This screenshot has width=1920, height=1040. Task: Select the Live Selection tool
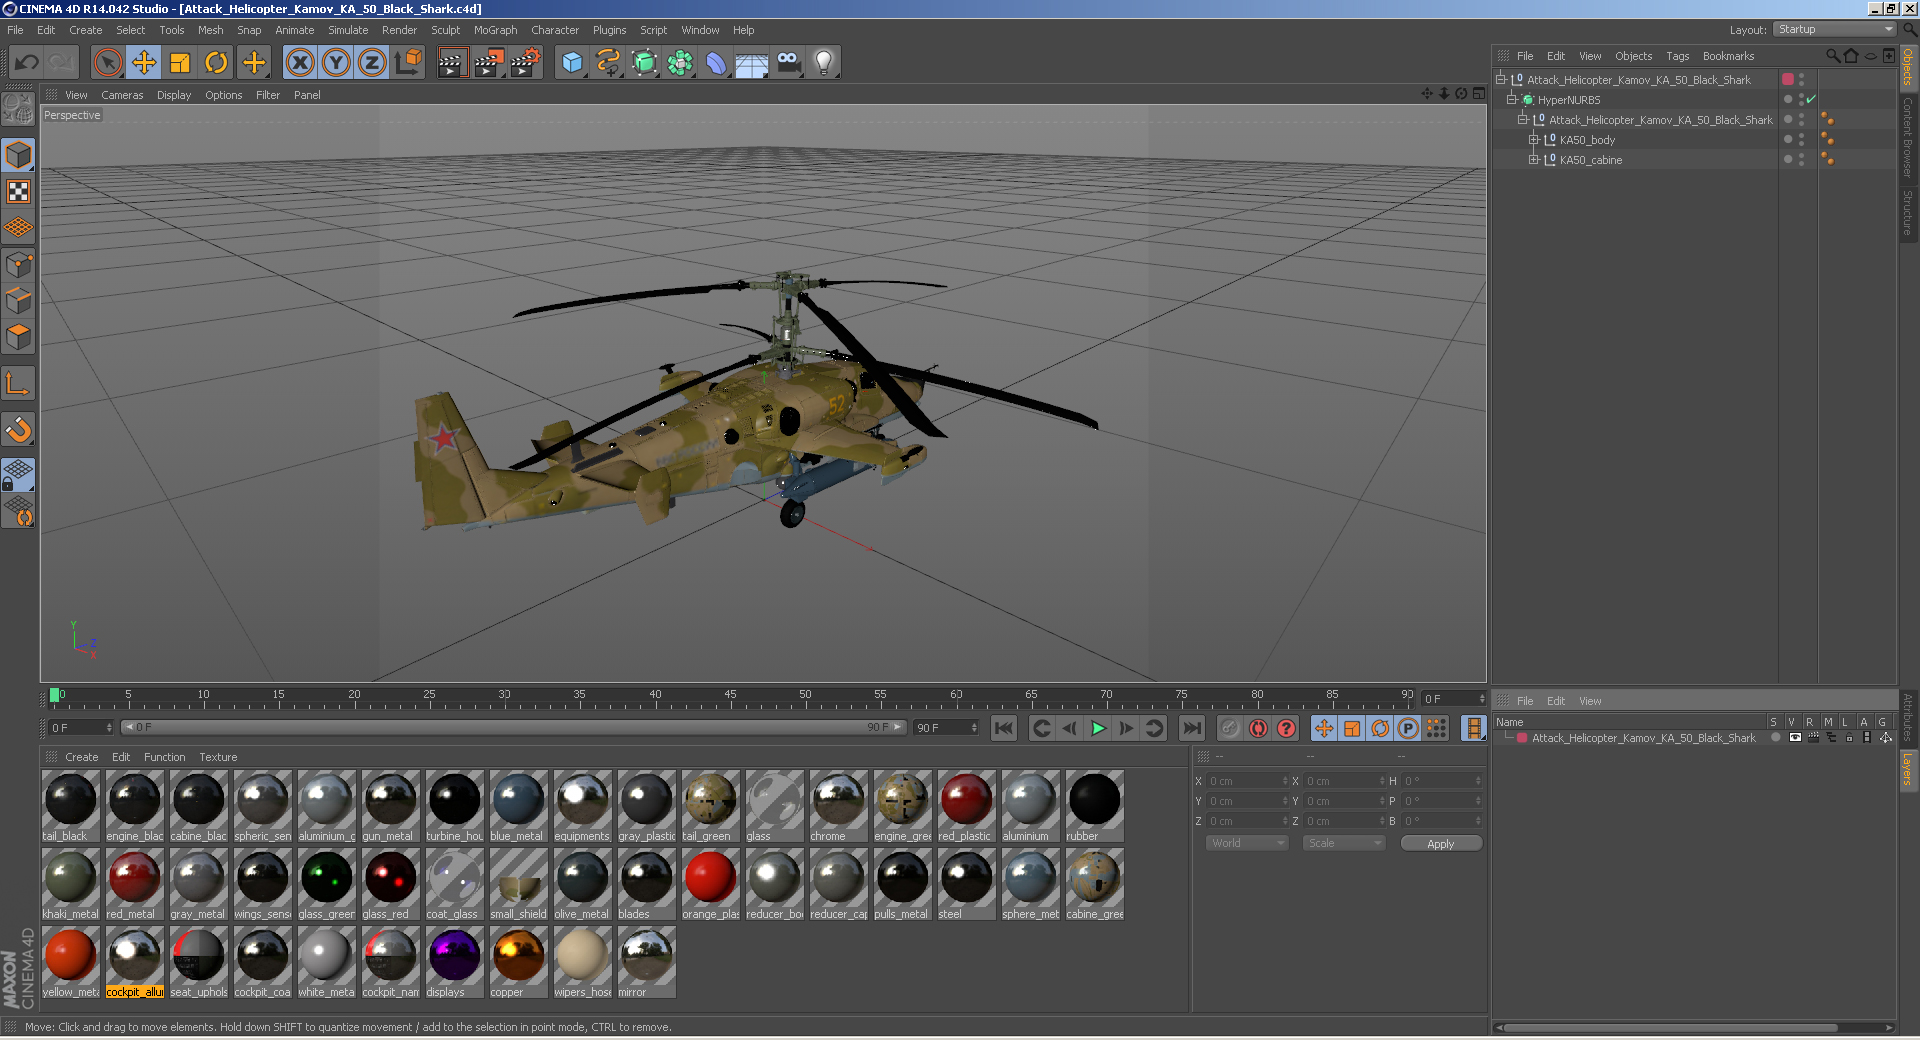(108, 63)
